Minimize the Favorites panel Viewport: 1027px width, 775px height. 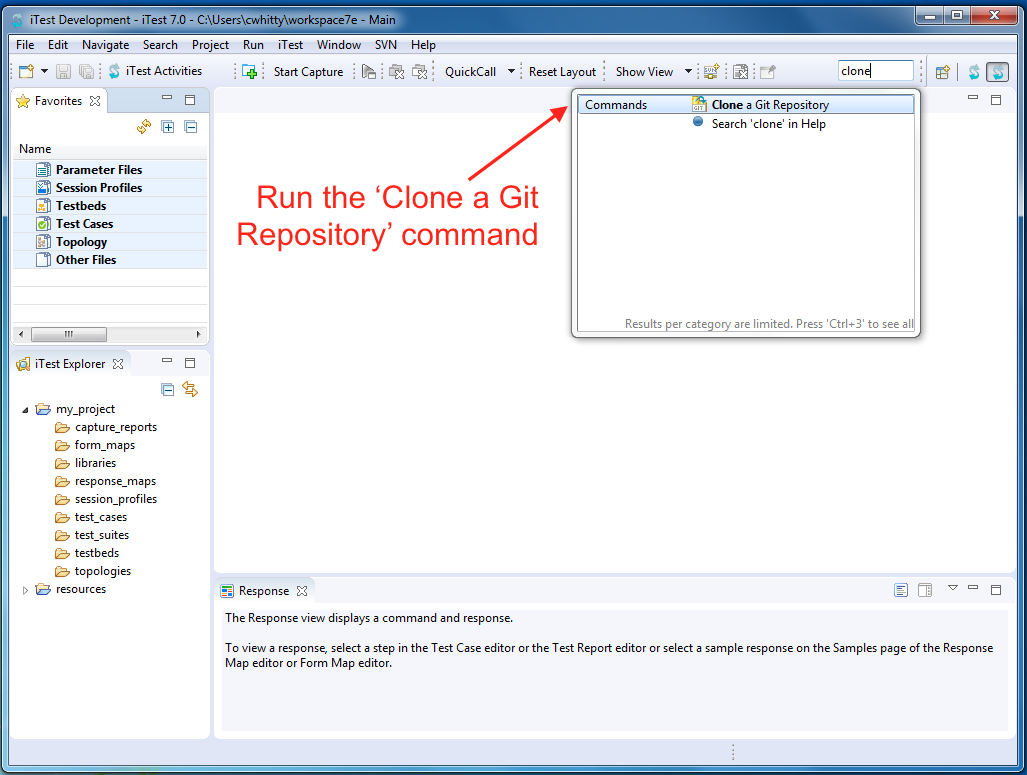[167, 98]
